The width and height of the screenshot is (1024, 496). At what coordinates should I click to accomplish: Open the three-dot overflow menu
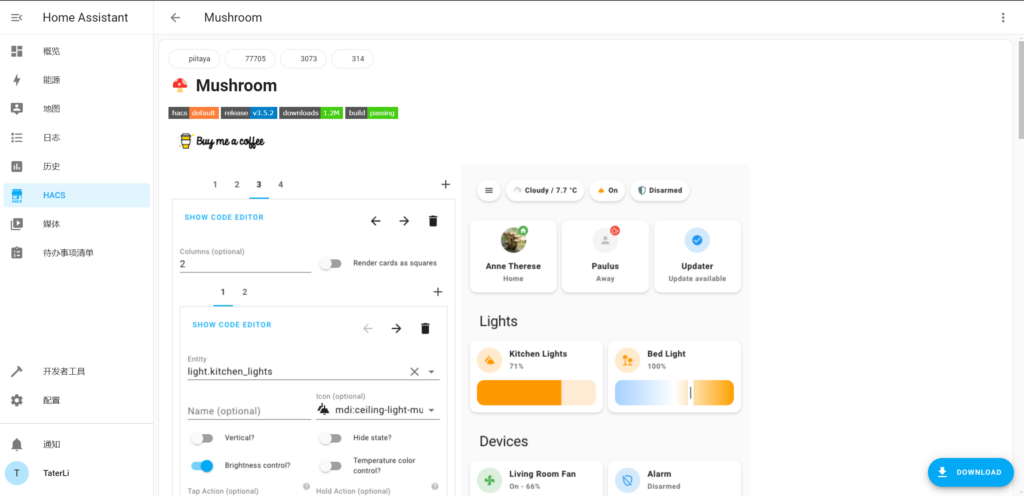pos(1003,18)
